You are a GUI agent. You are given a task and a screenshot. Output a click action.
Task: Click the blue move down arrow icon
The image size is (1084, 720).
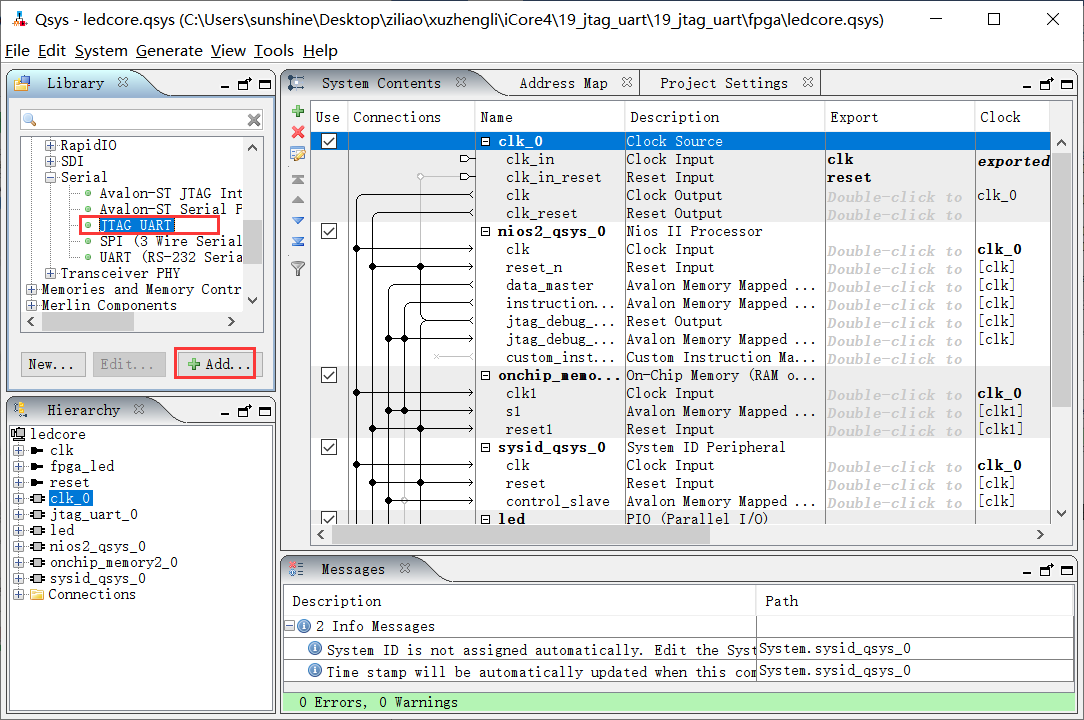point(297,220)
